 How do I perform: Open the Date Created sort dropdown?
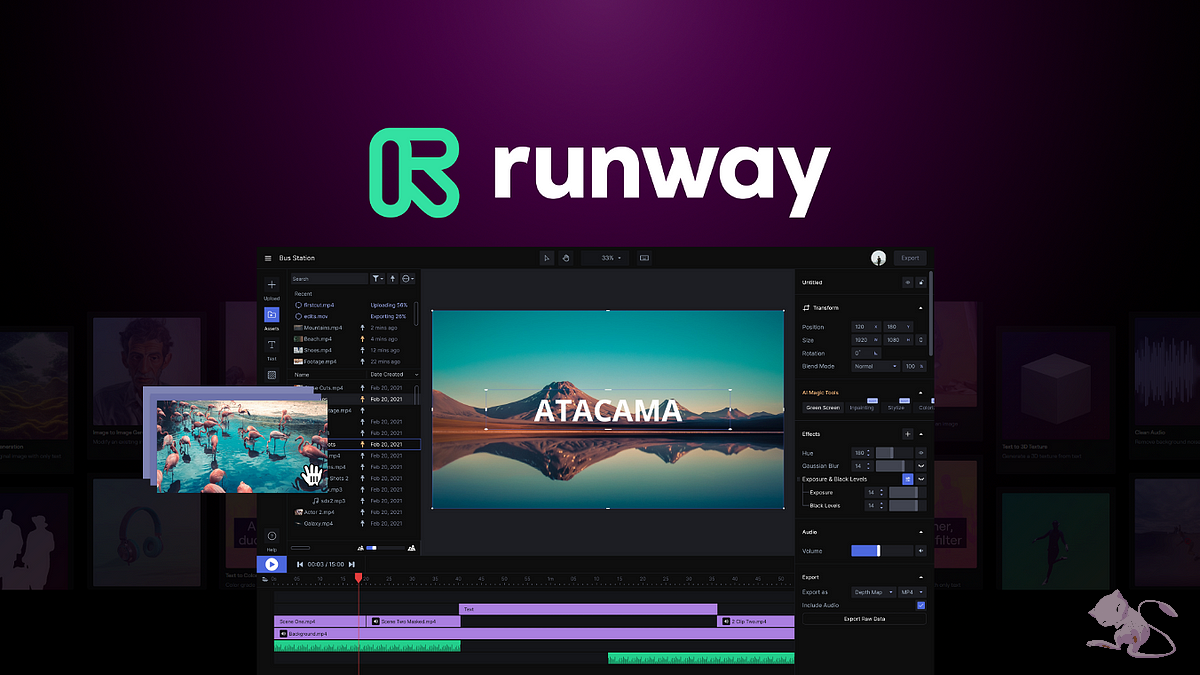(394, 374)
